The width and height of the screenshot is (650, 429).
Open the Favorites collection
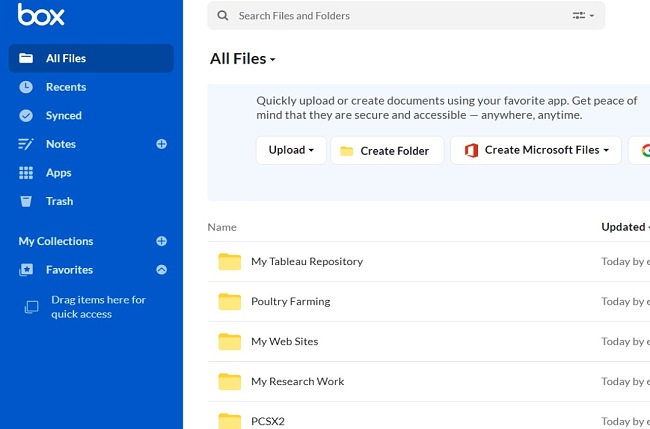coord(69,270)
